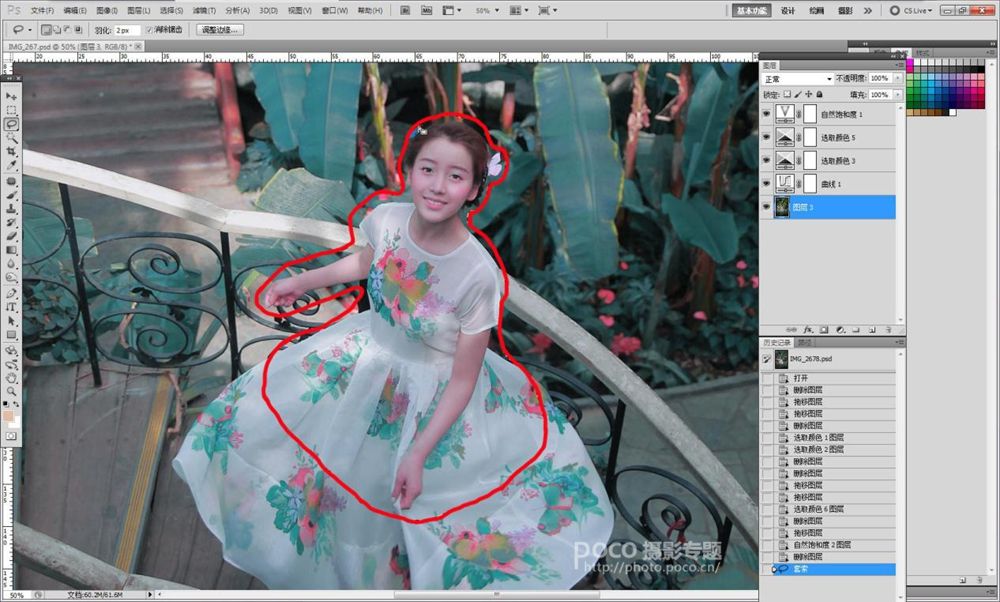1000x602 pixels.
Task: Select the Type tool
Action: (11, 307)
